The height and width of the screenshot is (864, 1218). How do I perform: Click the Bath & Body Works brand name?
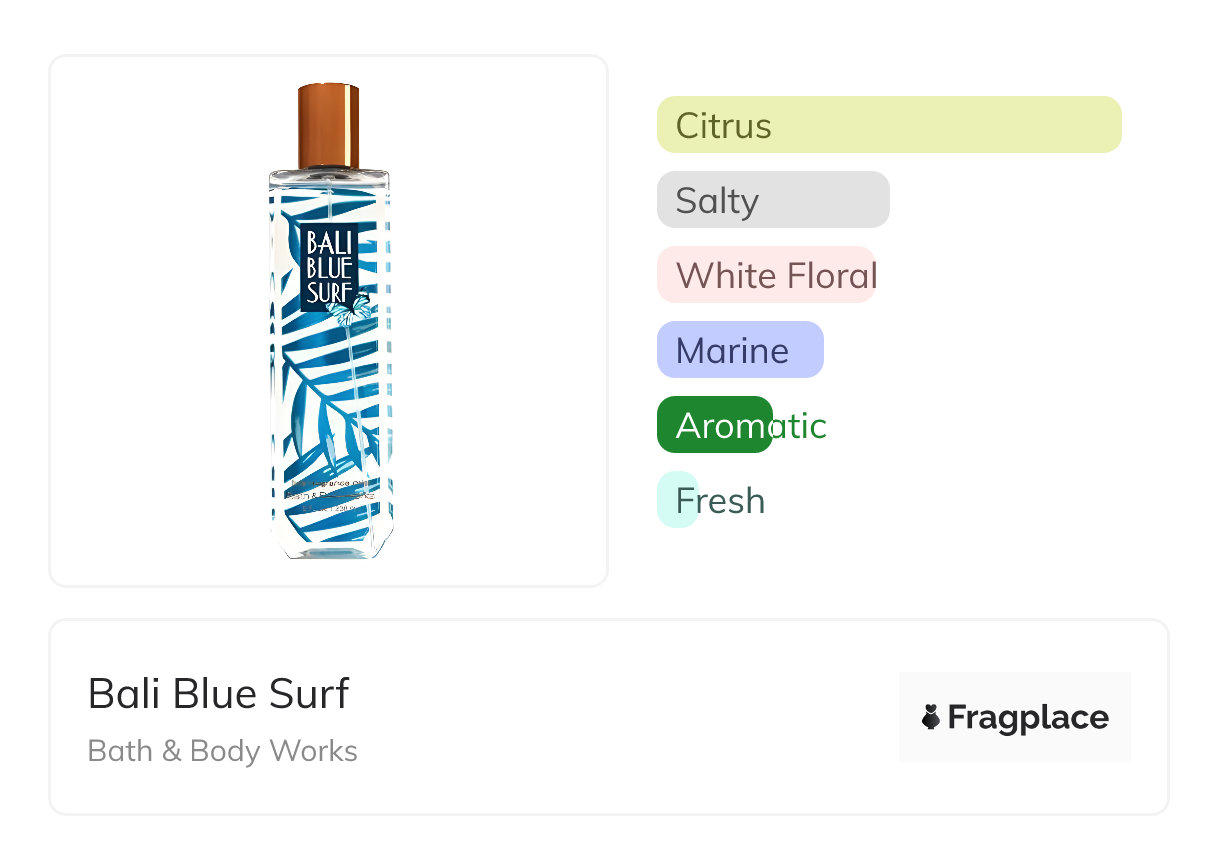pyautogui.click(x=222, y=751)
